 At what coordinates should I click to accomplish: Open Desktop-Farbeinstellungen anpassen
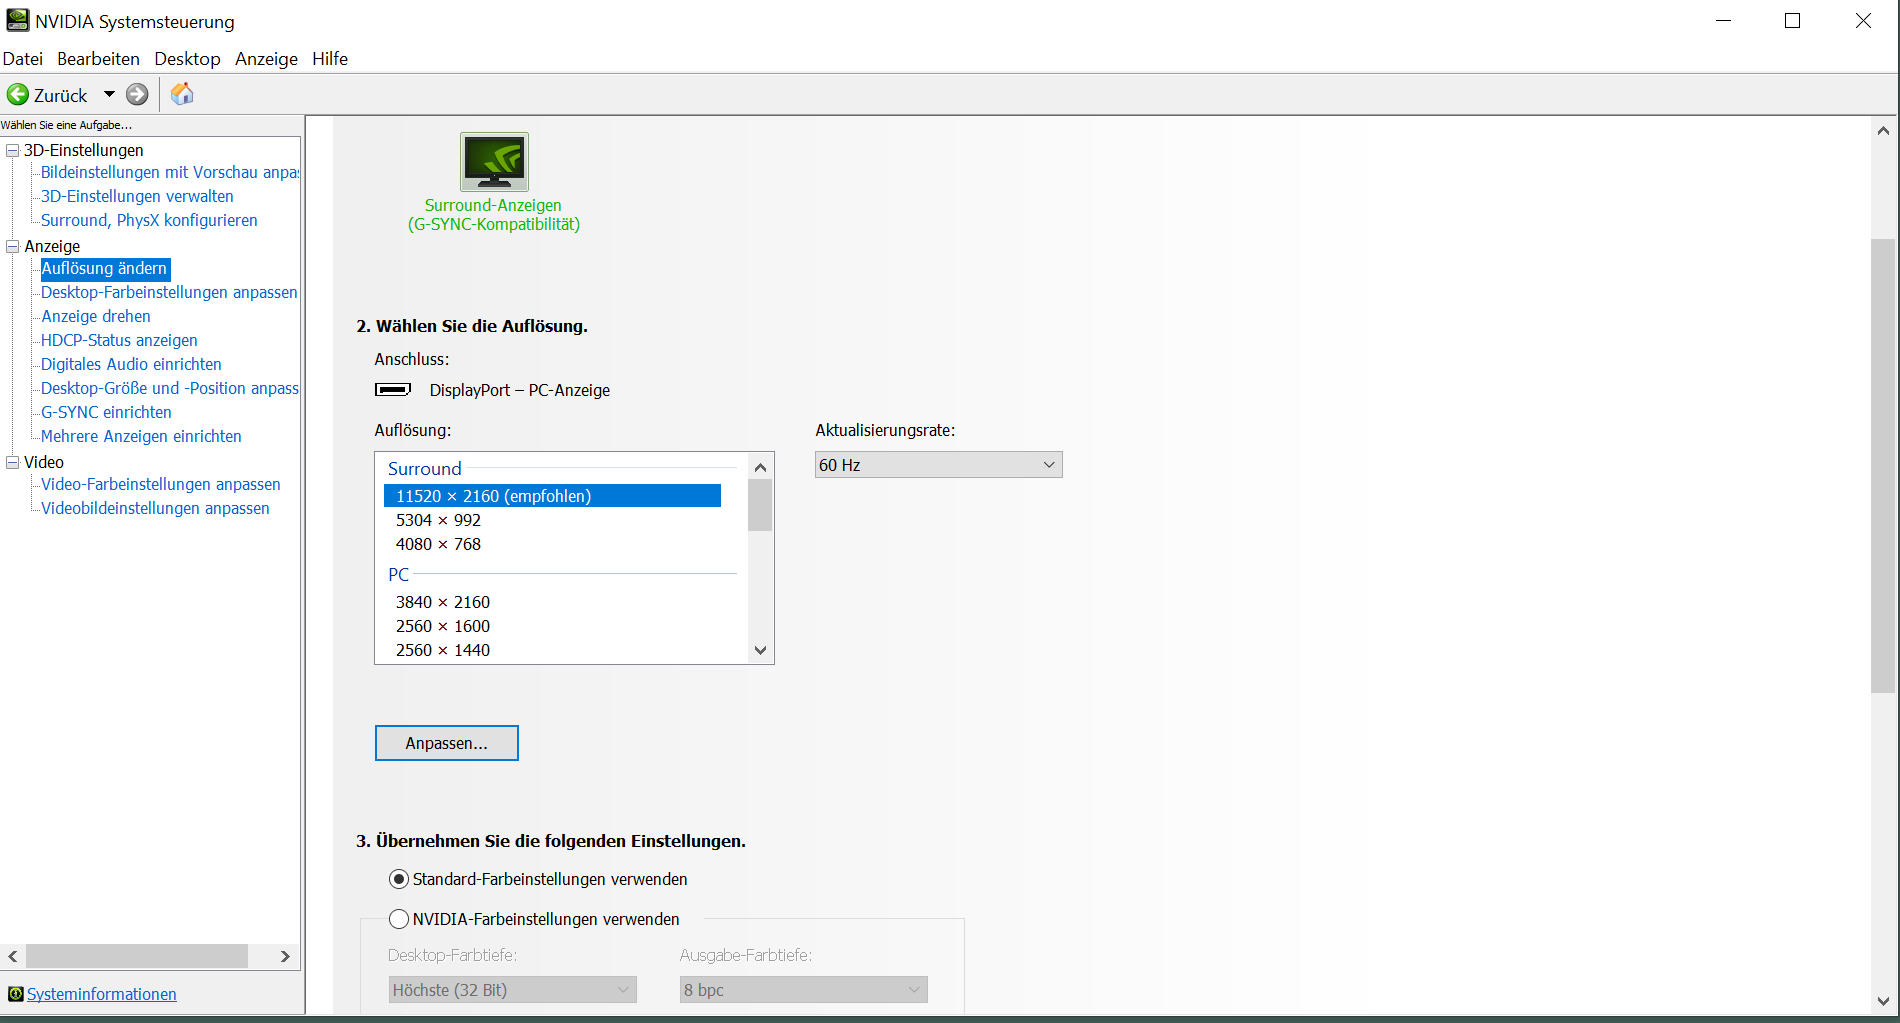pyautogui.click(x=169, y=292)
